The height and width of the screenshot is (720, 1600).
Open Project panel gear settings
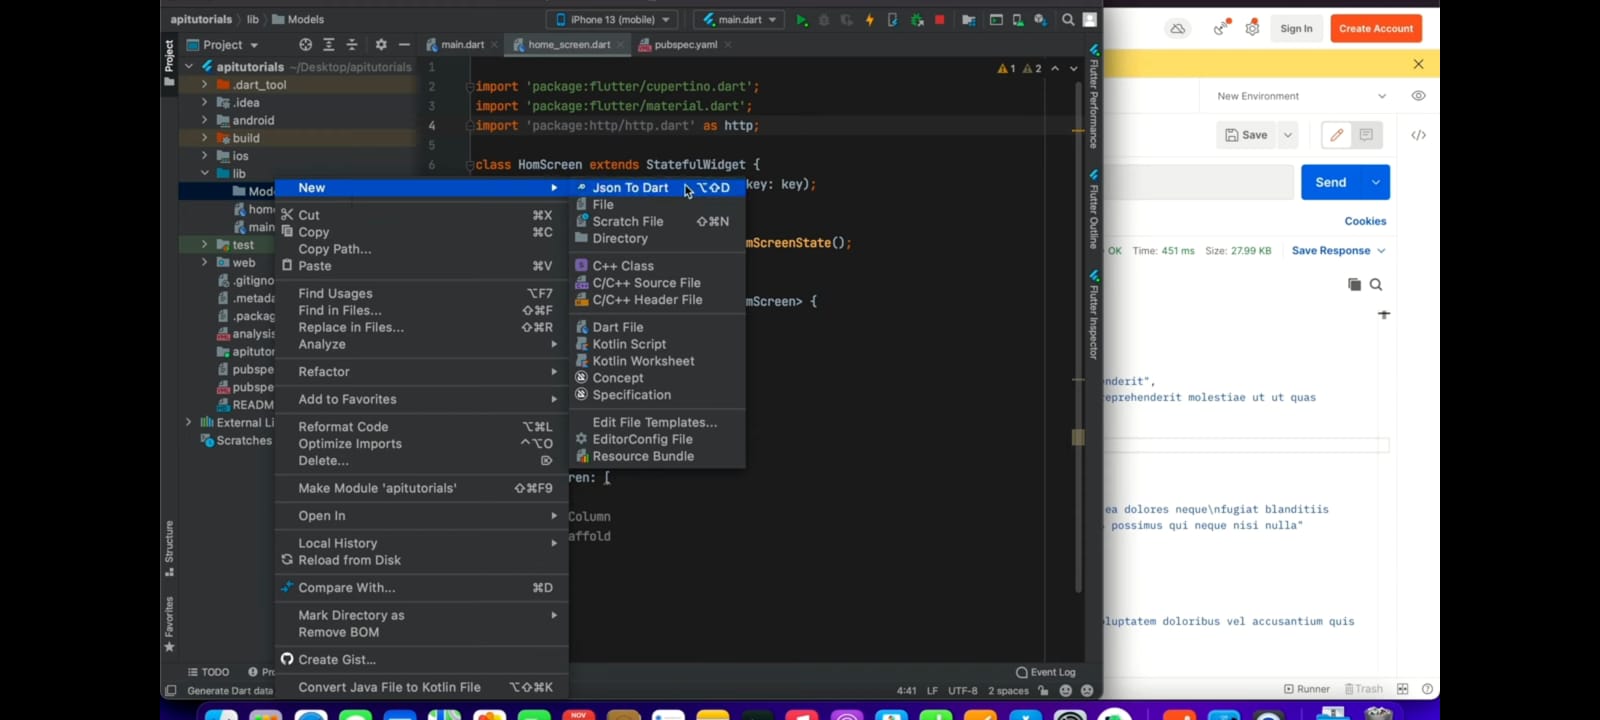pos(381,45)
